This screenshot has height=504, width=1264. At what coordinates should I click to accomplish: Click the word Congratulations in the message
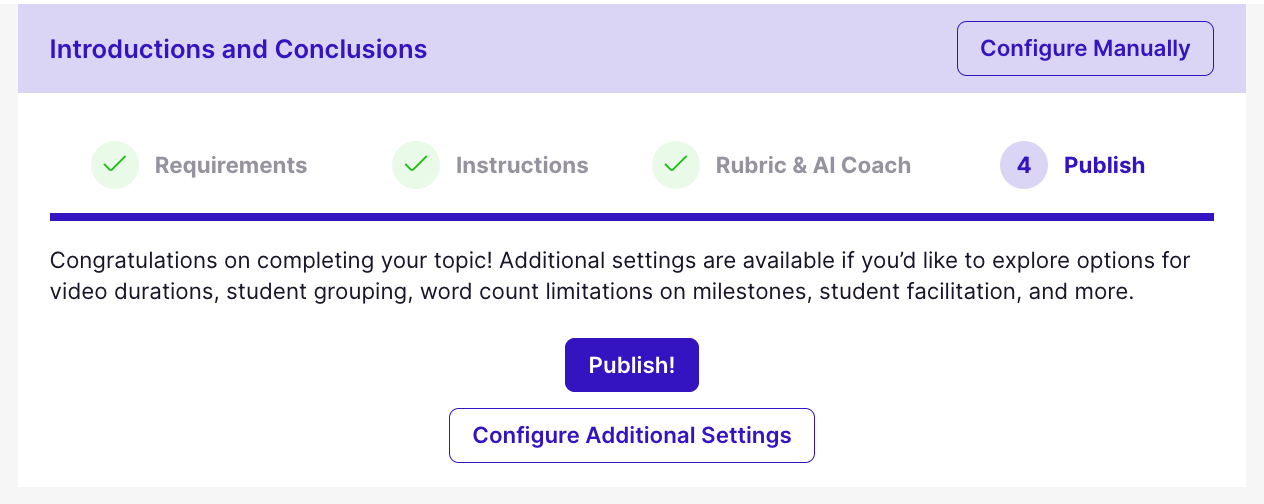click(133, 261)
